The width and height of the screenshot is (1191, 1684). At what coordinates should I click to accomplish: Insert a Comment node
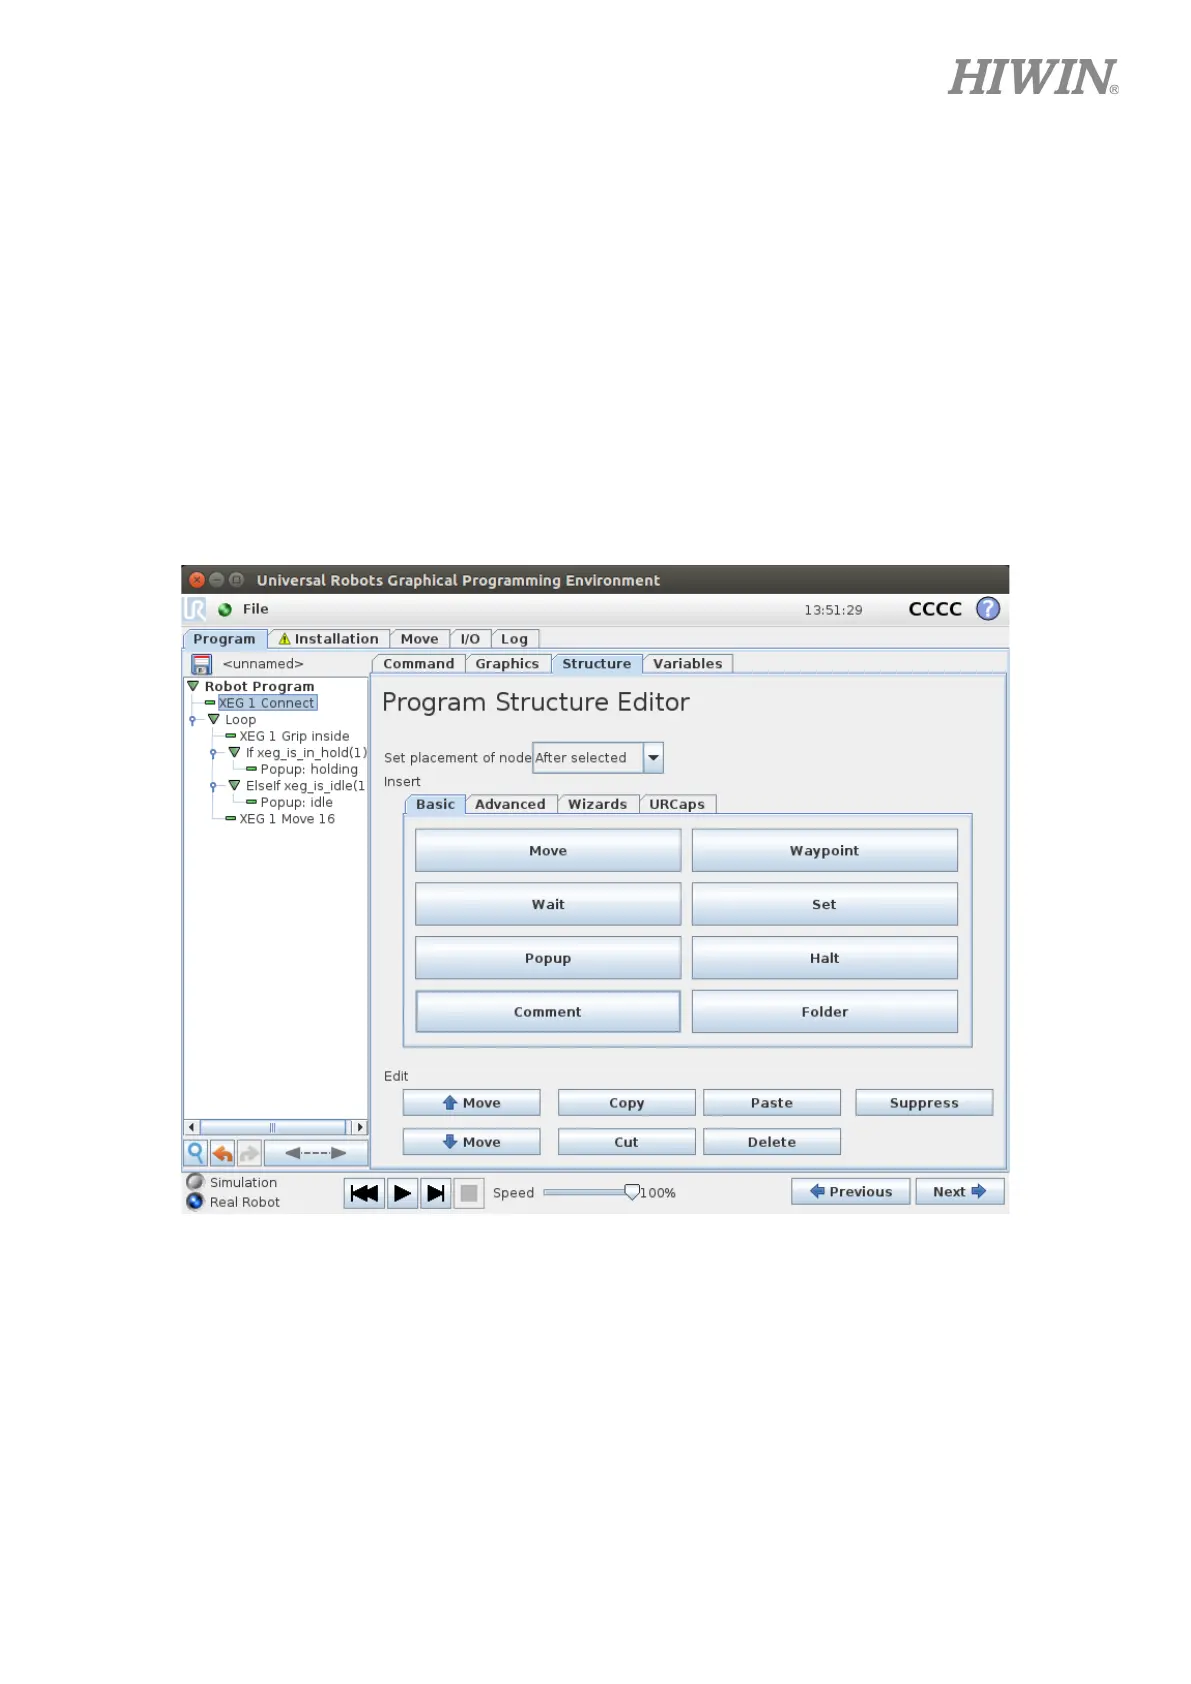[x=548, y=1012]
